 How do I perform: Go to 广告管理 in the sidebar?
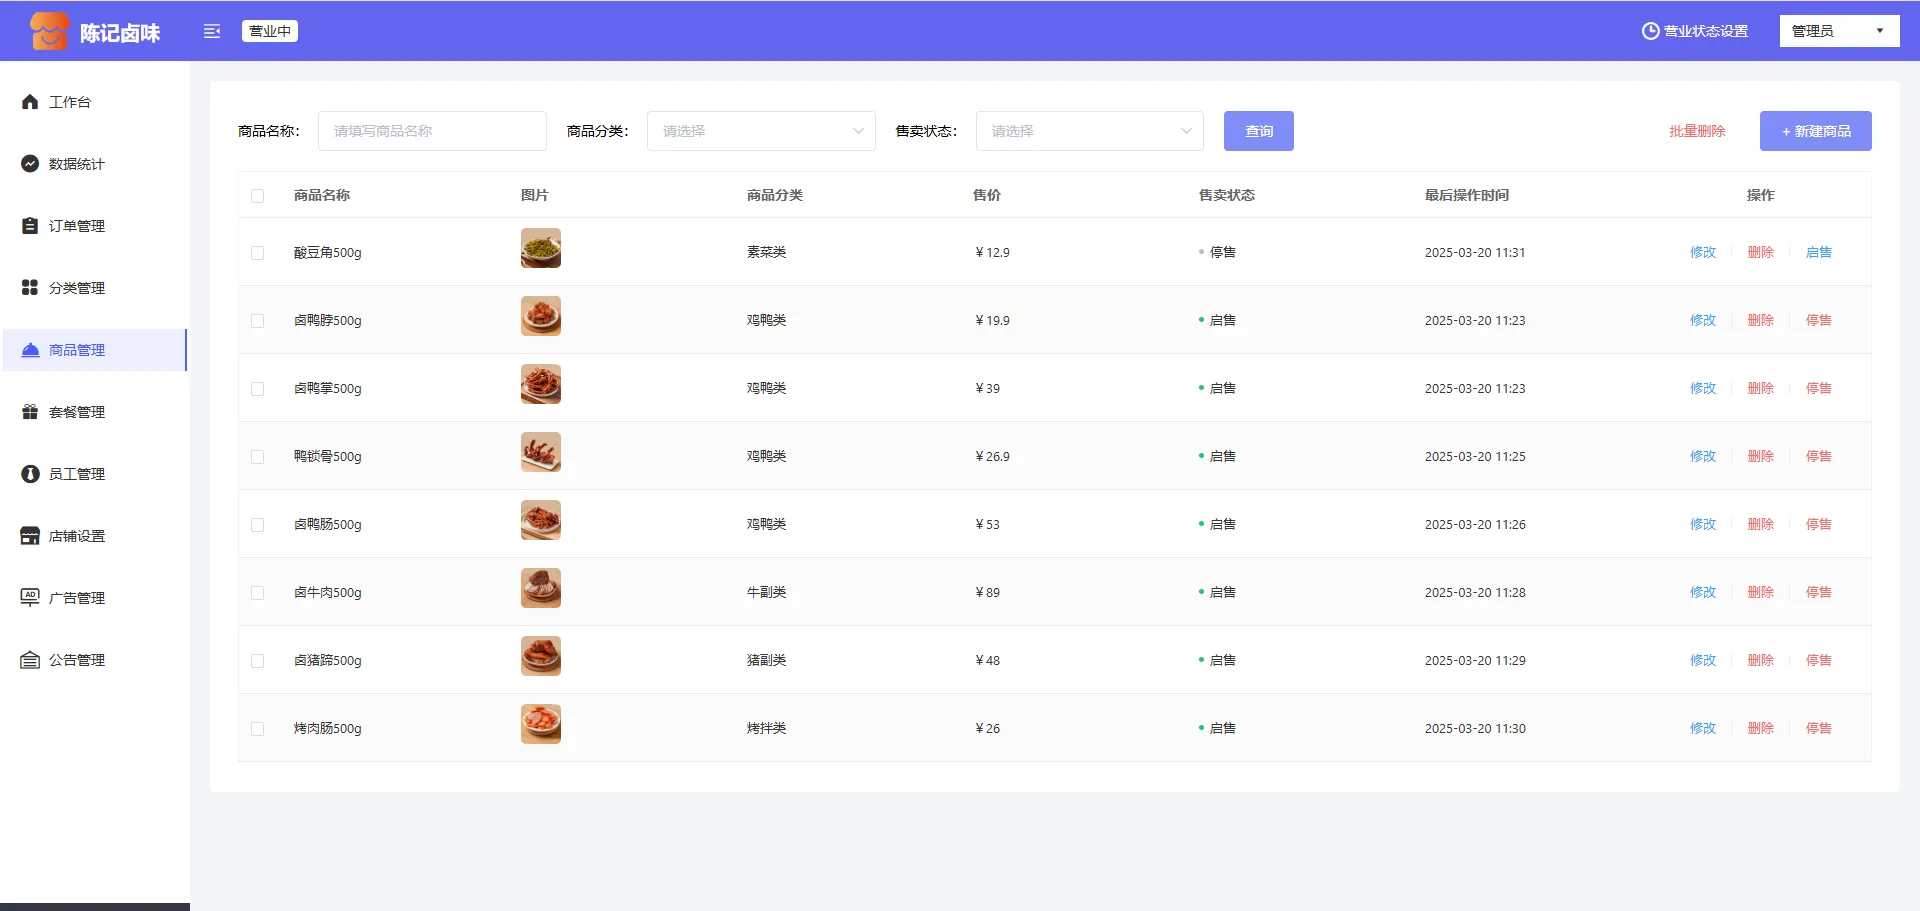click(76, 598)
